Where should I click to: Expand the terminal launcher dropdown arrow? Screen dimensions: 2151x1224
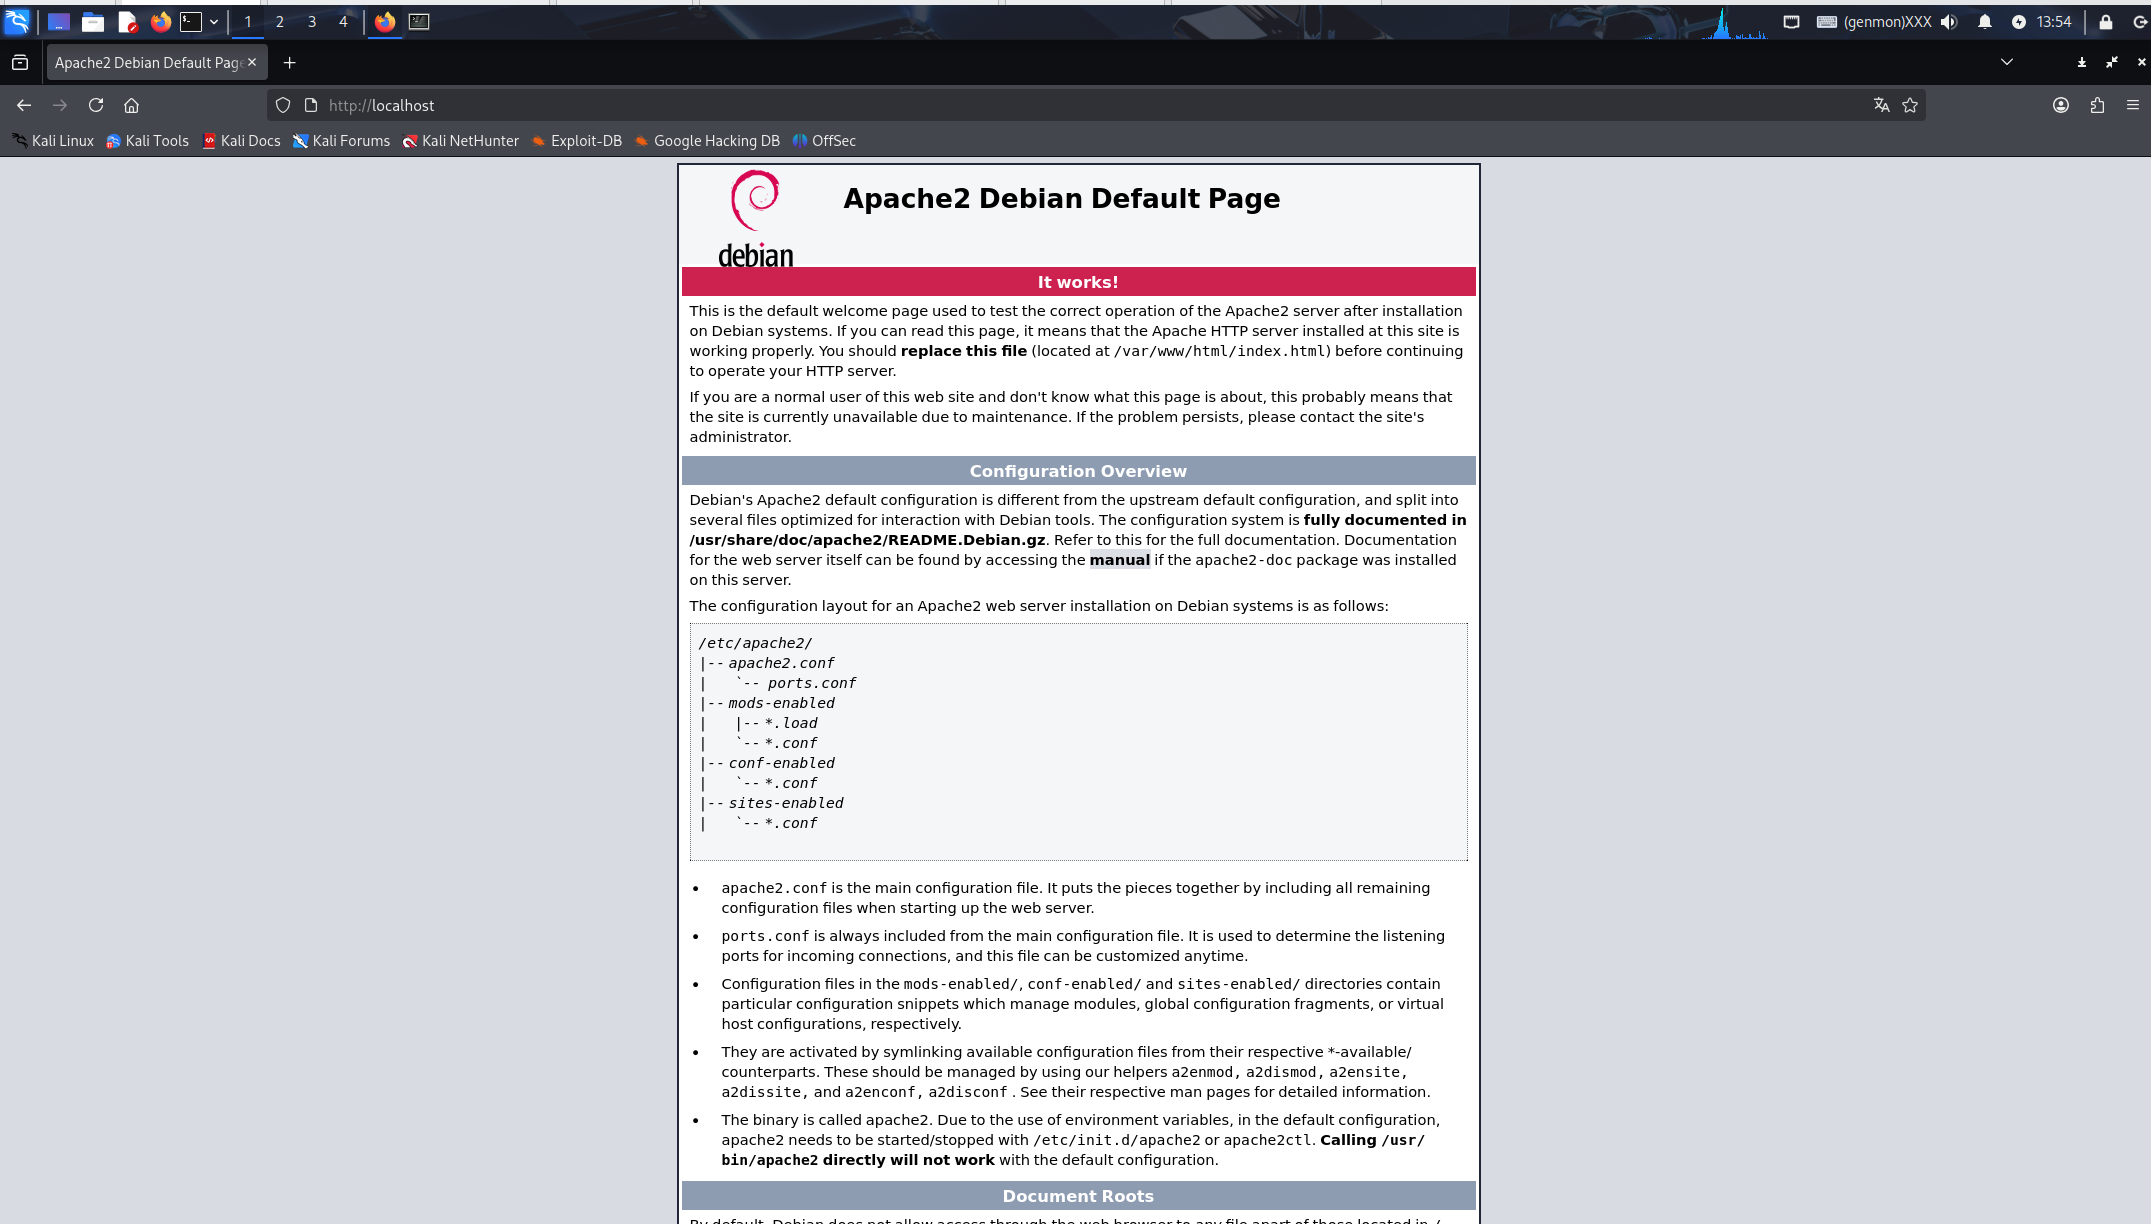point(214,22)
